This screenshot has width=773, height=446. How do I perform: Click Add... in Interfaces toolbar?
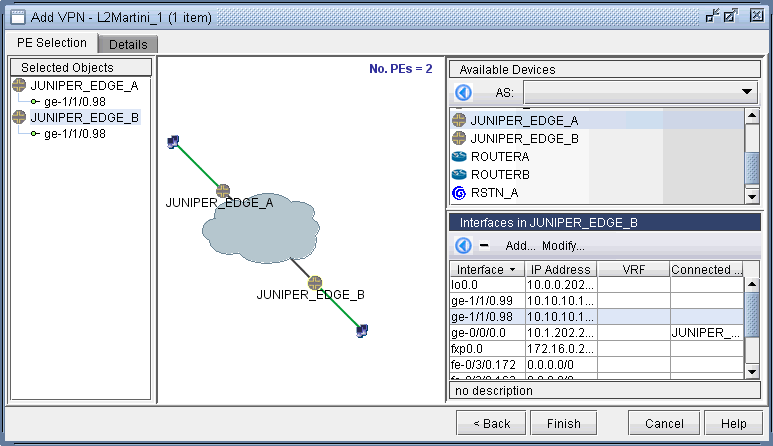(520, 246)
